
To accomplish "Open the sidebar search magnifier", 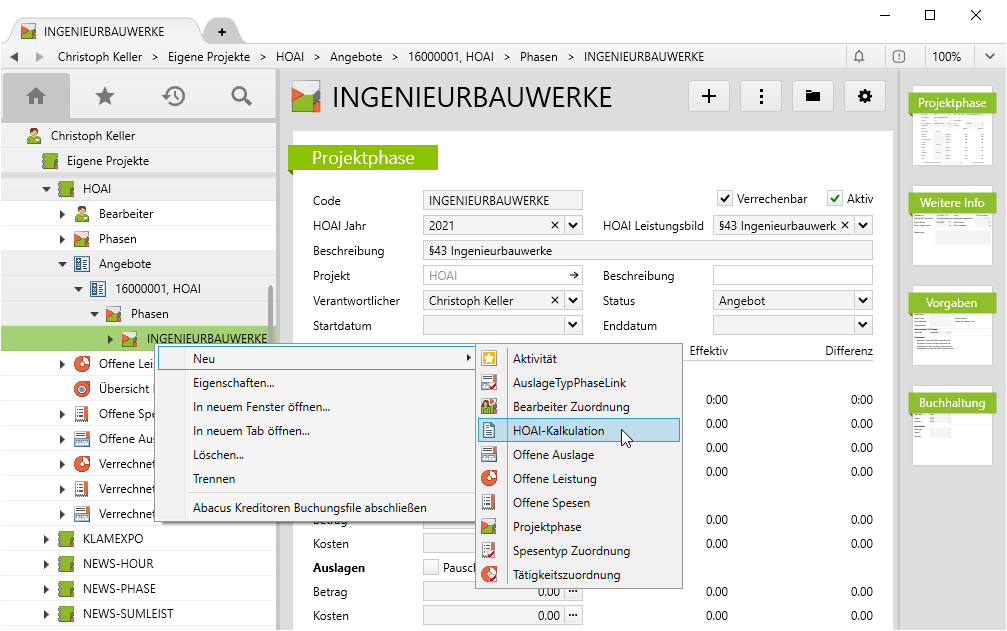I will click(241, 96).
